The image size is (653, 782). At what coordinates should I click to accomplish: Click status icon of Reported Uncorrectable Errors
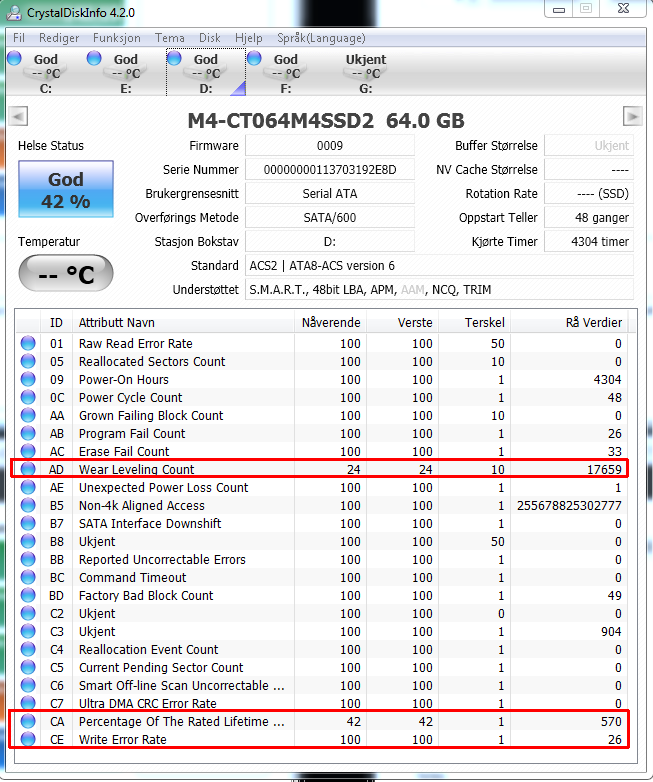[x=28, y=559]
